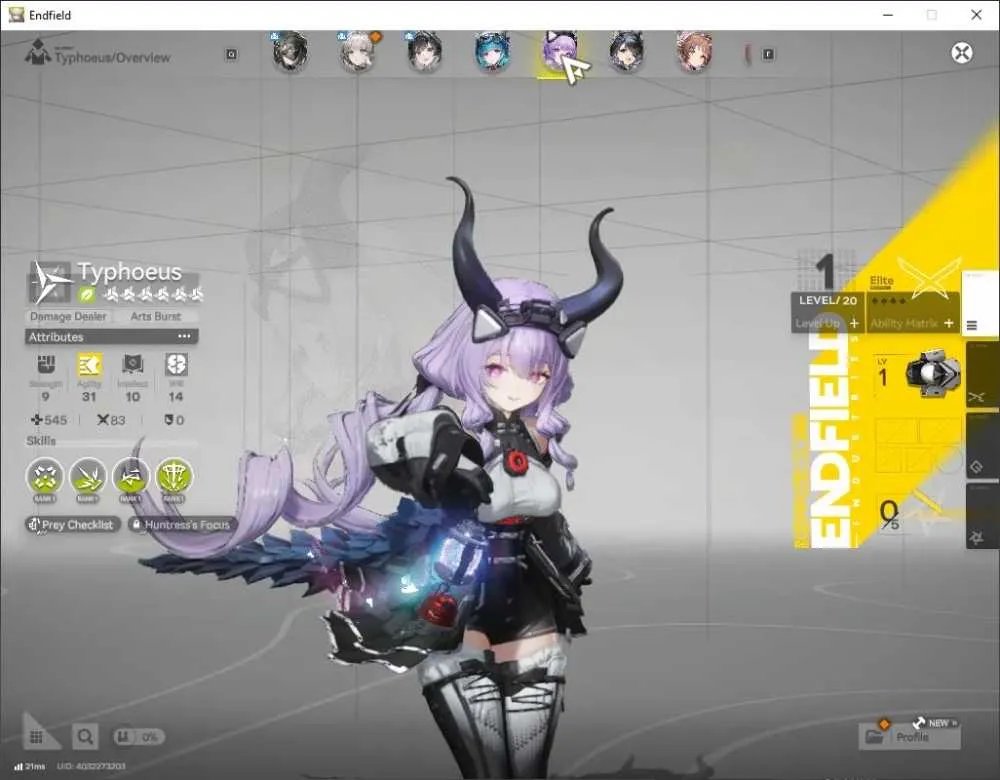Select the Strength attribute icon
Viewport: 1000px width, 780px height.
tap(45, 365)
